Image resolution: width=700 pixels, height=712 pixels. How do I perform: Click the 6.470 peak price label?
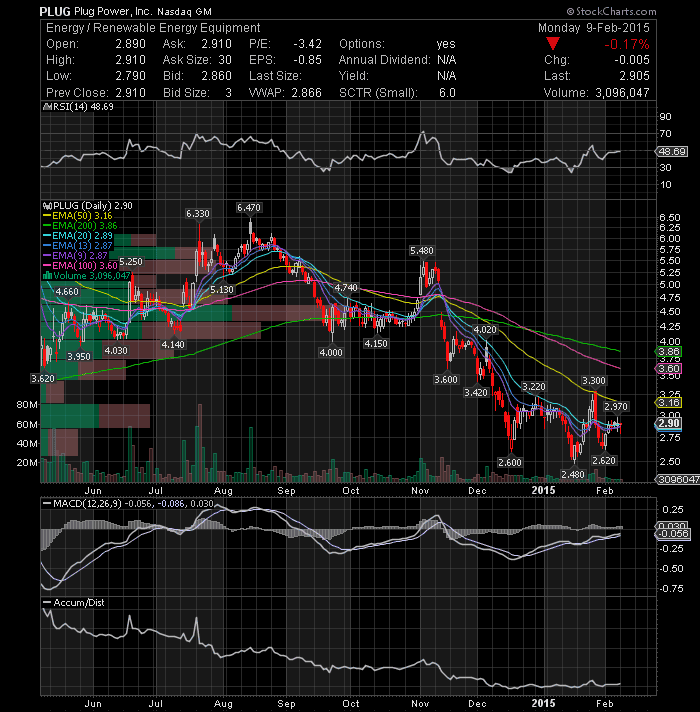tap(249, 208)
